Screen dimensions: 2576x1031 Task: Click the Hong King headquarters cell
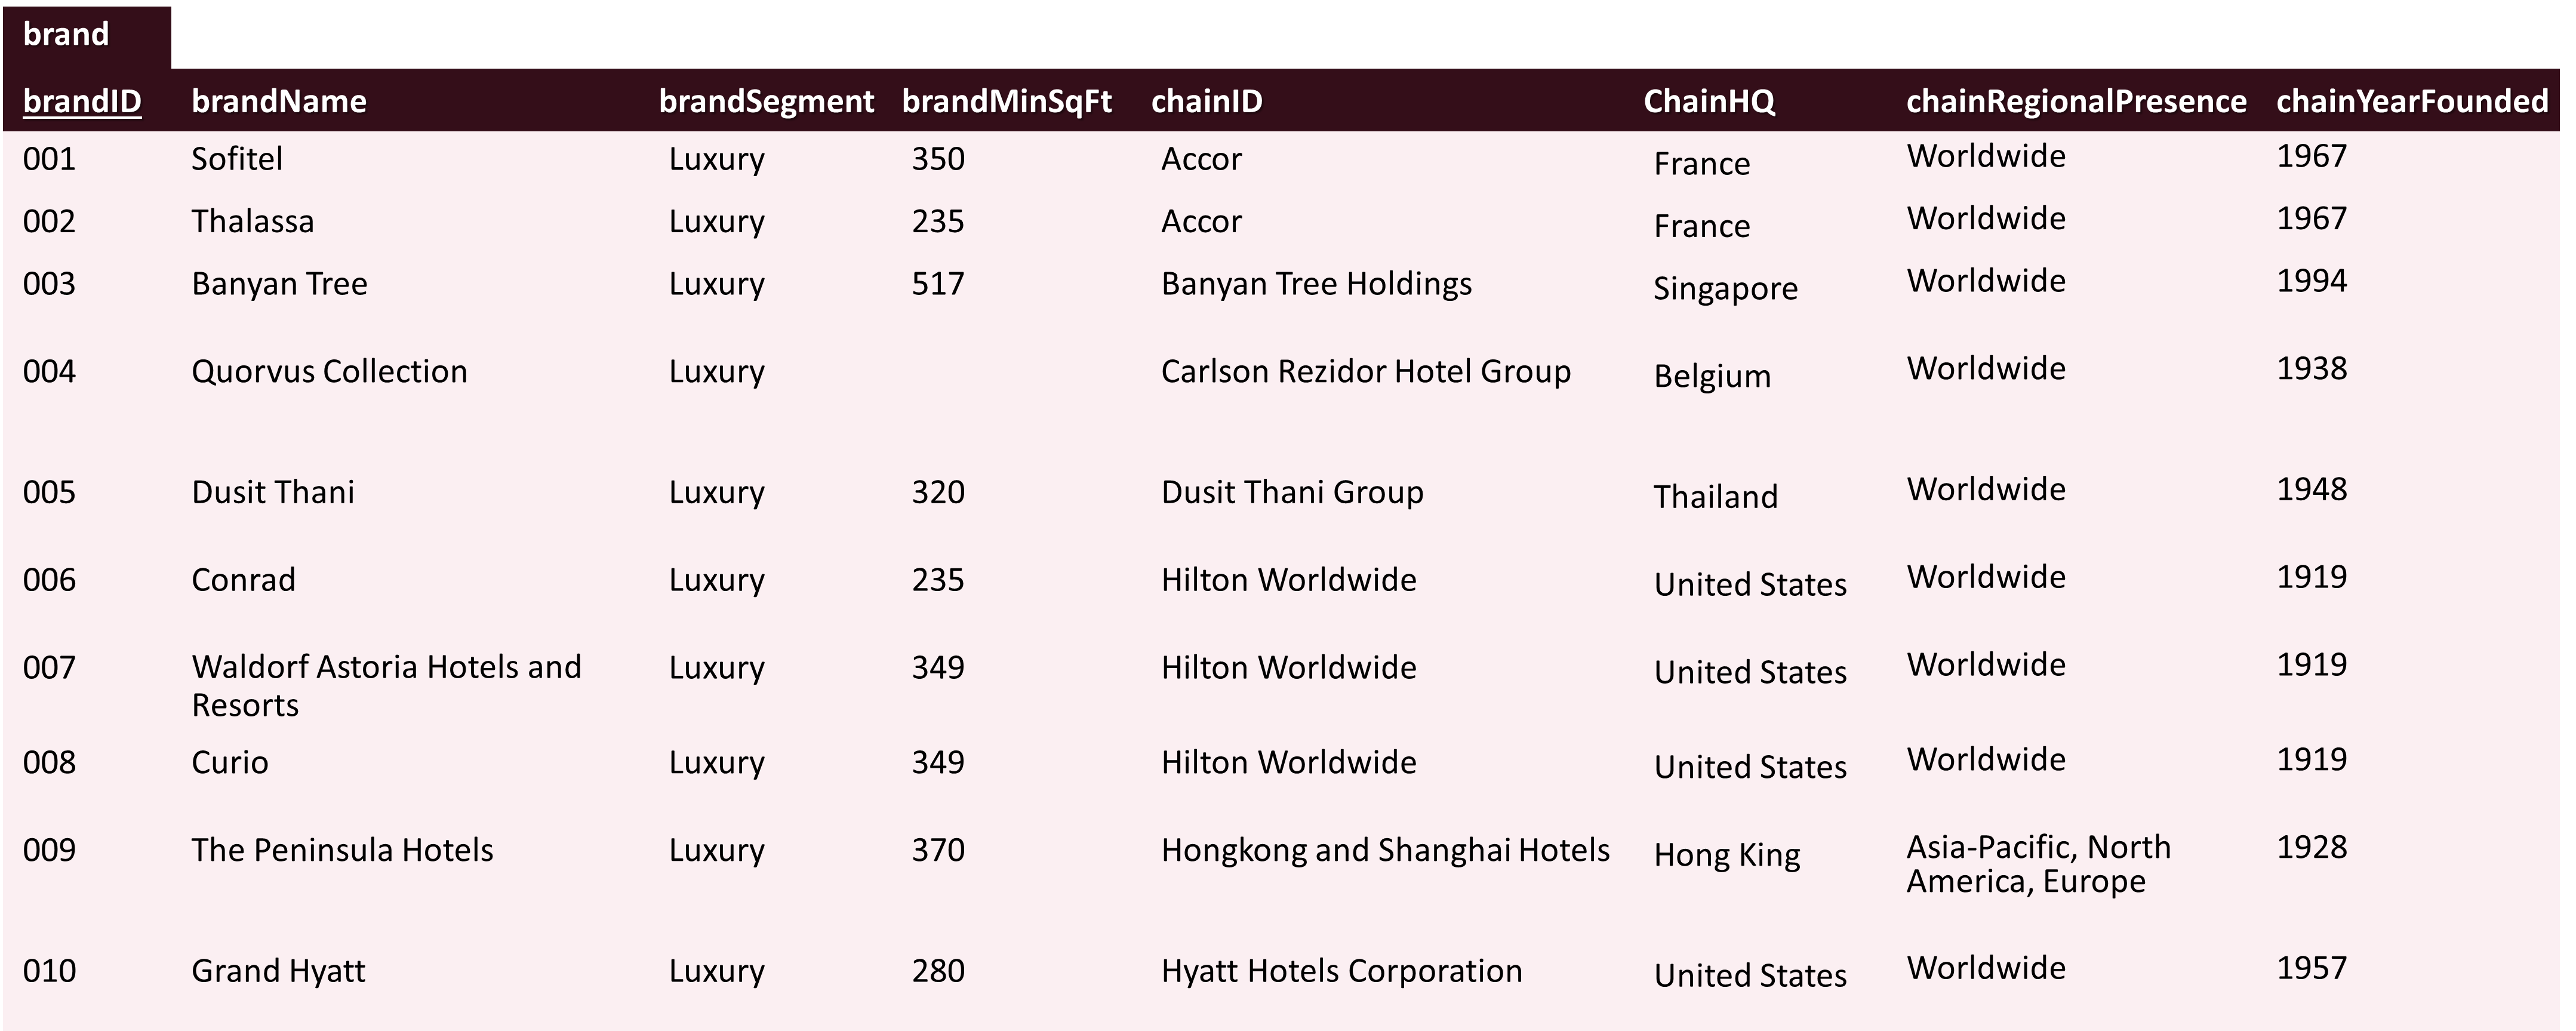point(1726,855)
